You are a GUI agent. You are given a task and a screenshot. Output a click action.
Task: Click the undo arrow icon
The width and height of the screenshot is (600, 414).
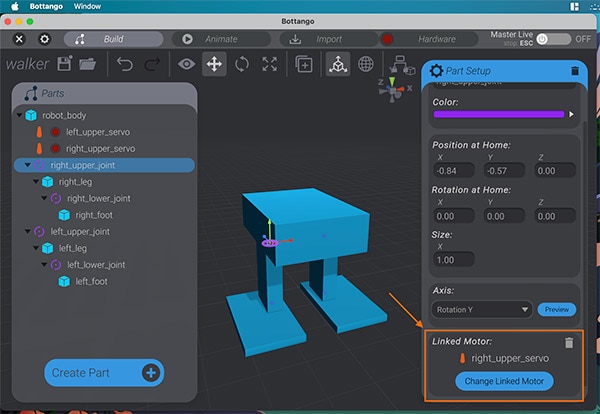click(125, 64)
